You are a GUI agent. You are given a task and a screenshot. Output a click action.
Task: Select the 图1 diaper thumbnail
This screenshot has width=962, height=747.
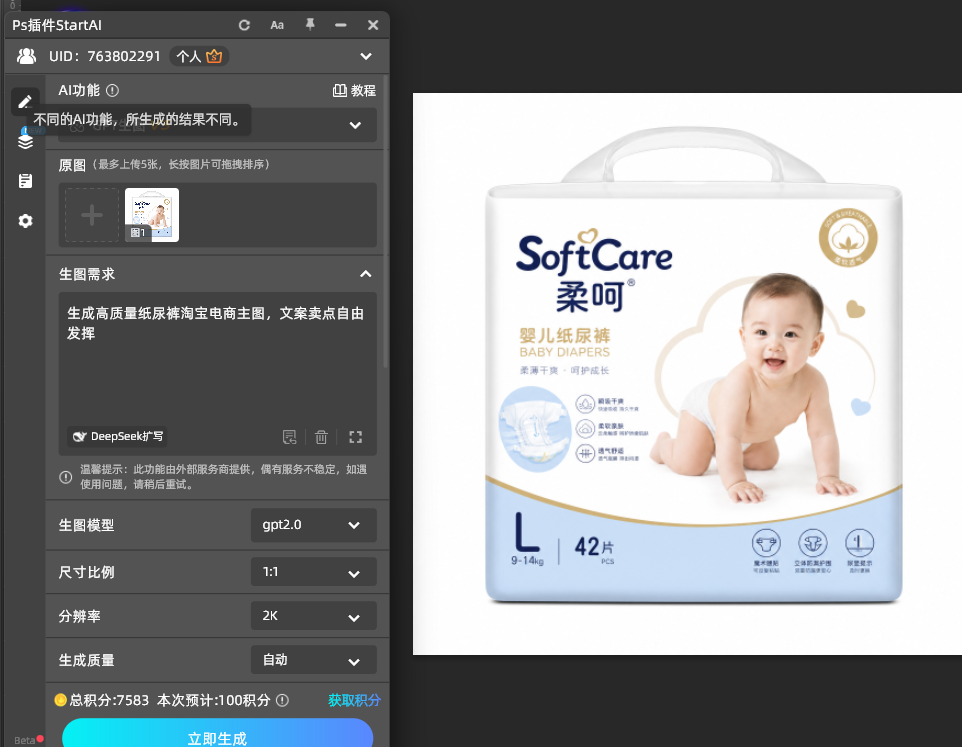(x=152, y=215)
